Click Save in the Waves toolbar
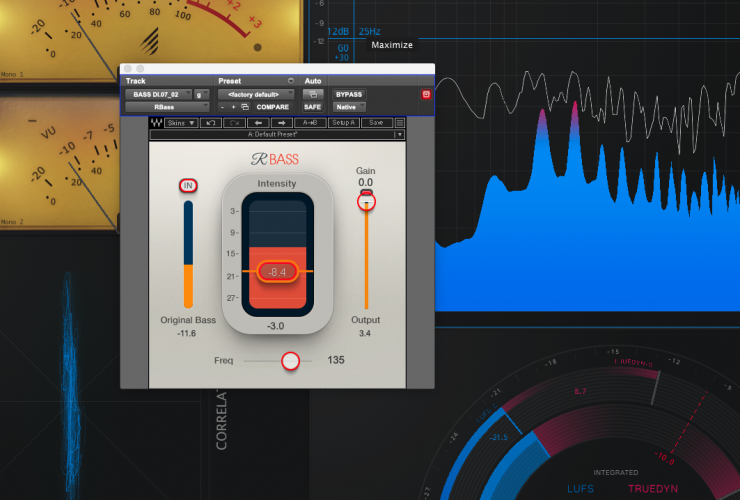This screenshot has height=500, width=740. [x=377, y=123]
